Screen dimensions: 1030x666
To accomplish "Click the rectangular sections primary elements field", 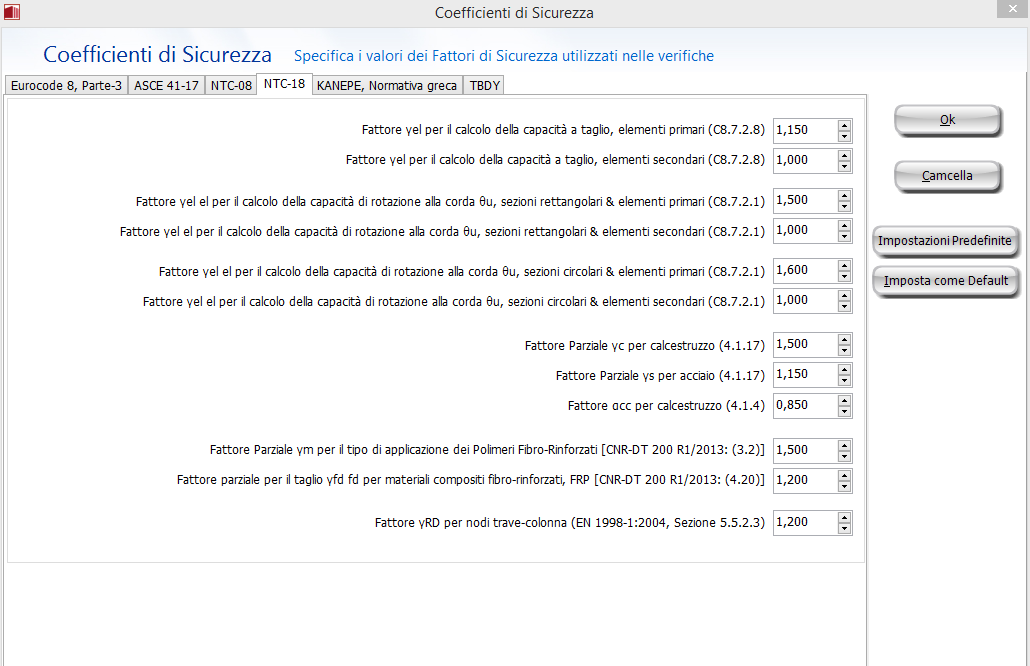I will (804, 200).
